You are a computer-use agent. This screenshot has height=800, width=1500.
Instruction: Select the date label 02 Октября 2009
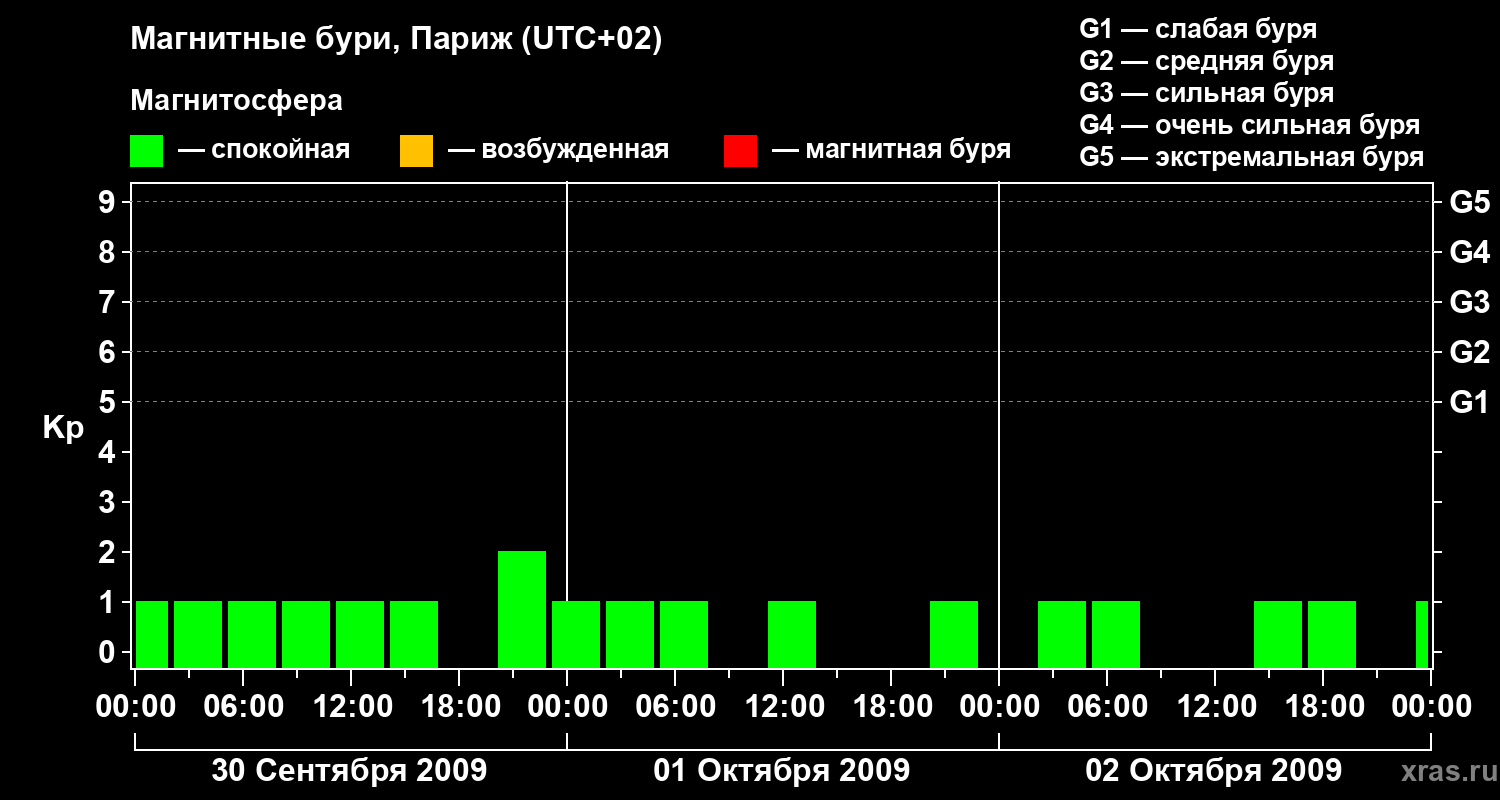click(1214, 770)
